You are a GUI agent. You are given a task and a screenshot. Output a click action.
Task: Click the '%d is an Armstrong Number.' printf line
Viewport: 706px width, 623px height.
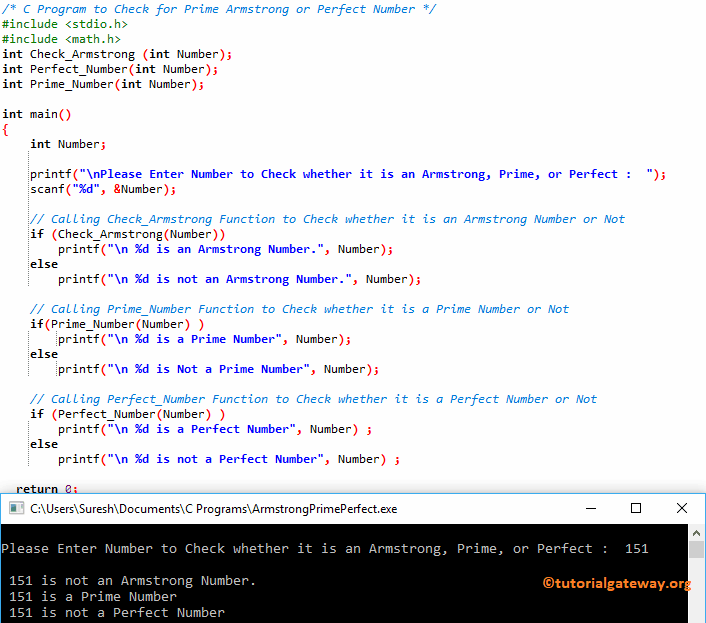pos(225,249)
